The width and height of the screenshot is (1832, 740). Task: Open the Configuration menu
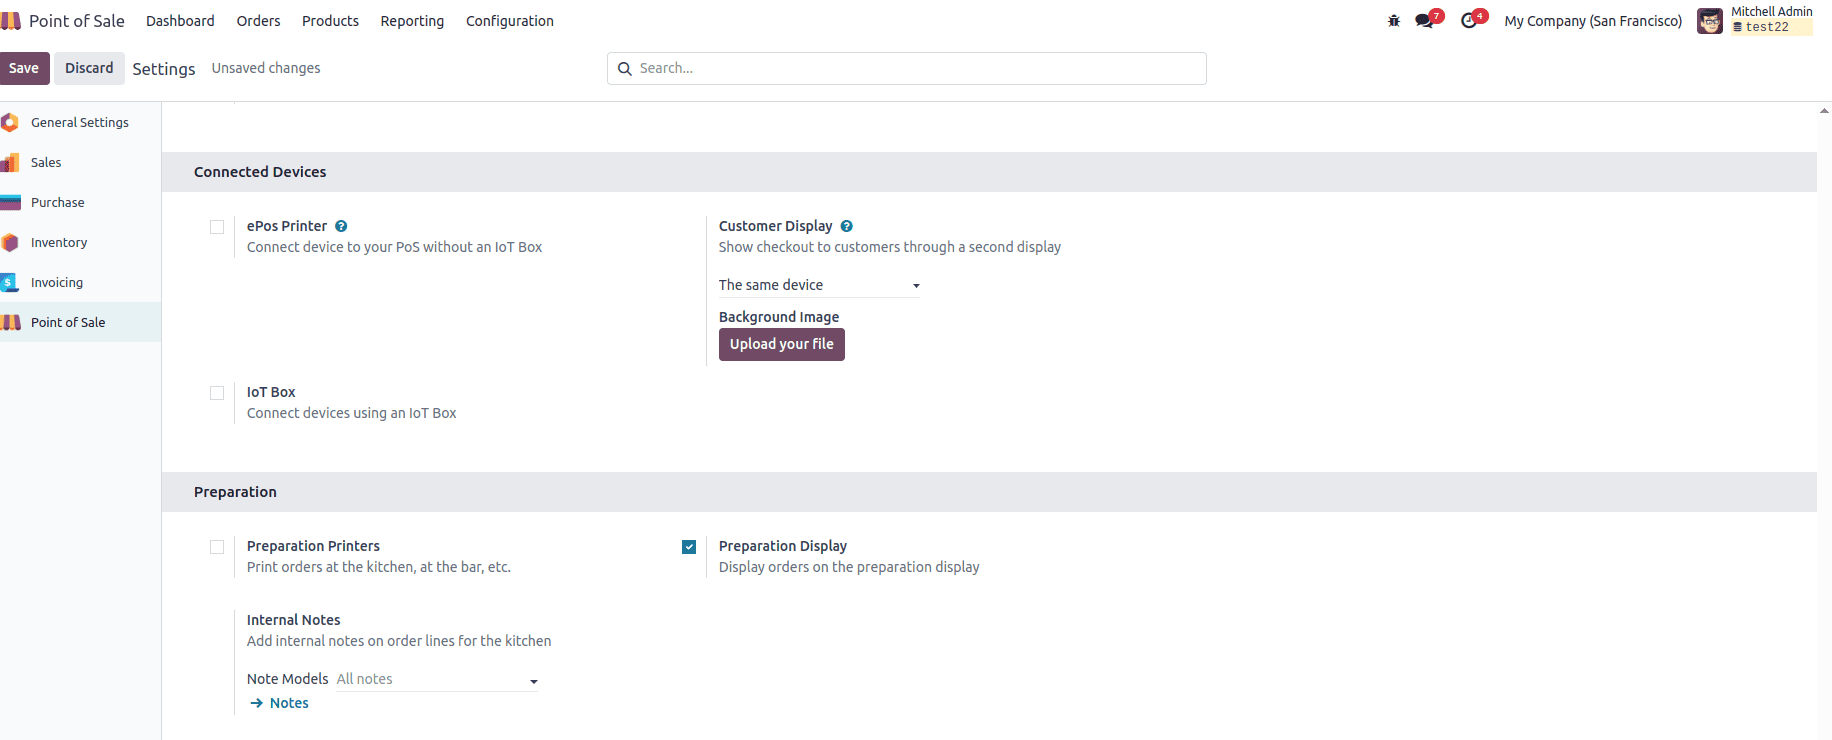pos(509,21)
